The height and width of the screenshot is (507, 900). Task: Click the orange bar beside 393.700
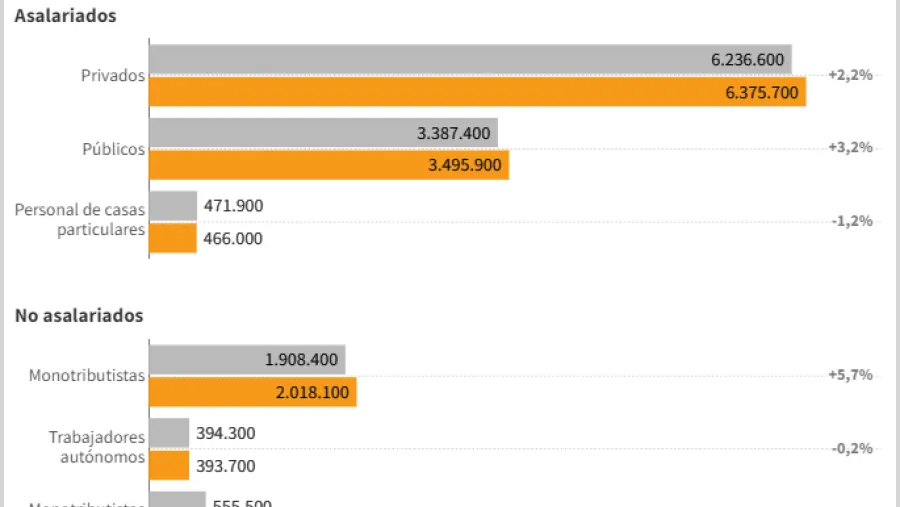pyautogui.click(x=169, y=466)
